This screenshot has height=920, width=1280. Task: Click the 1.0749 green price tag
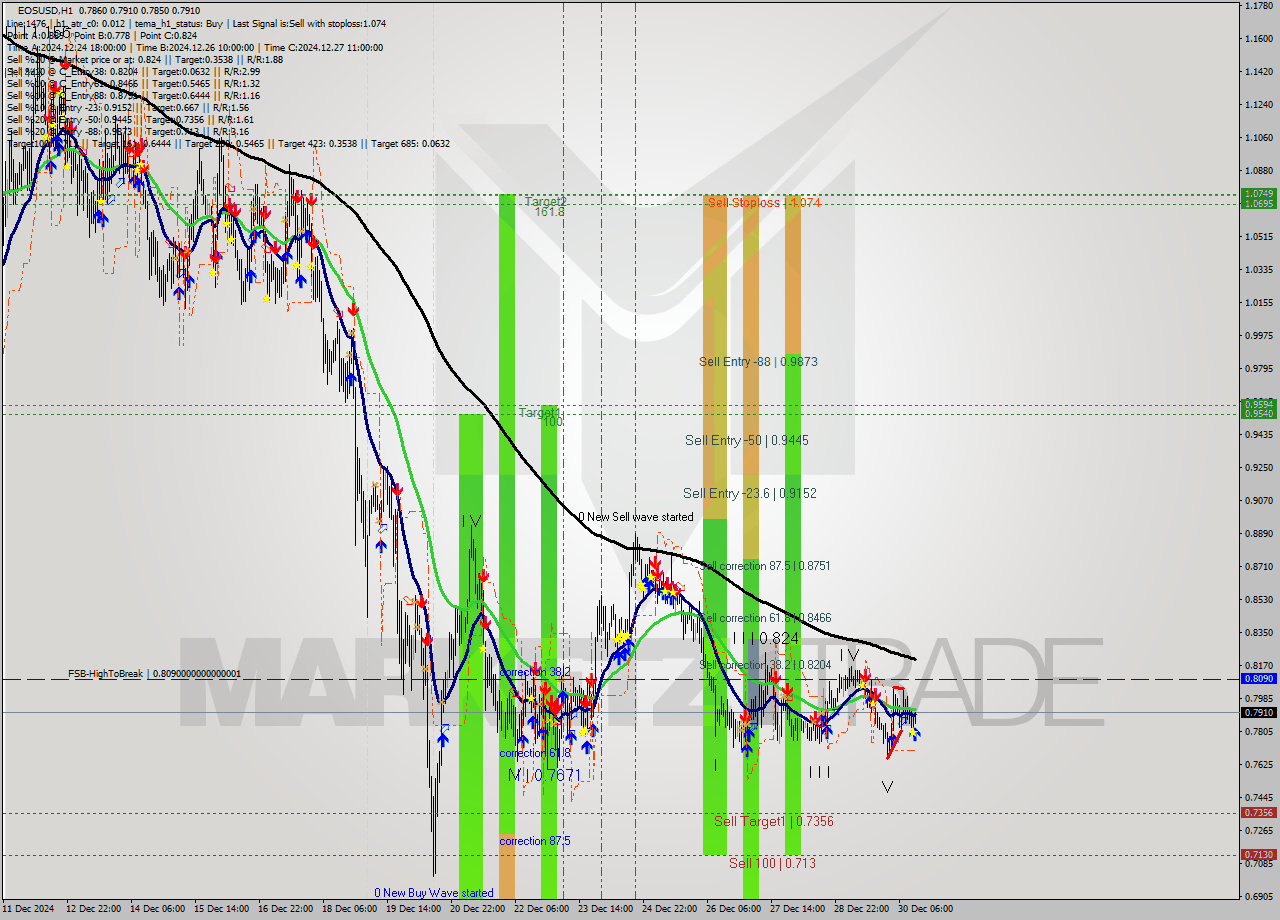(1258, 193)
